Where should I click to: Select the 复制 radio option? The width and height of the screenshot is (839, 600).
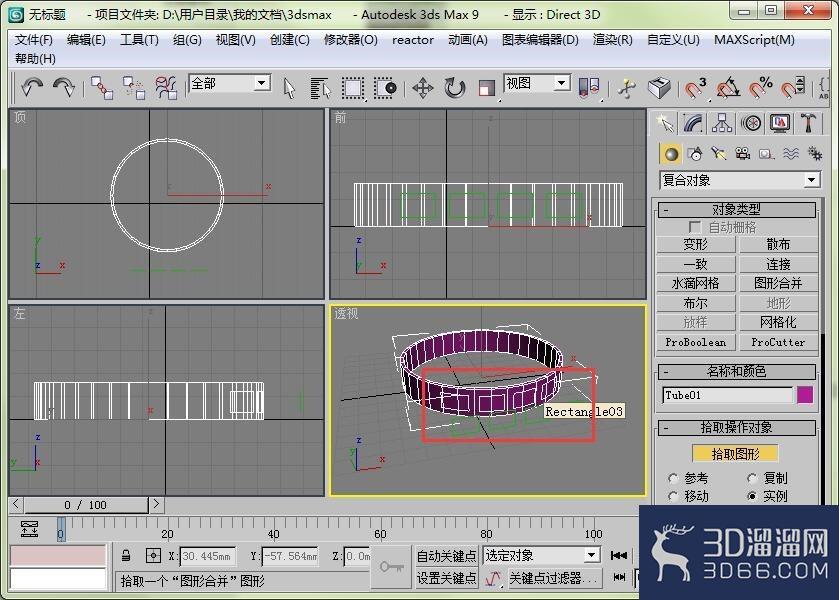[x=752, y=478]
